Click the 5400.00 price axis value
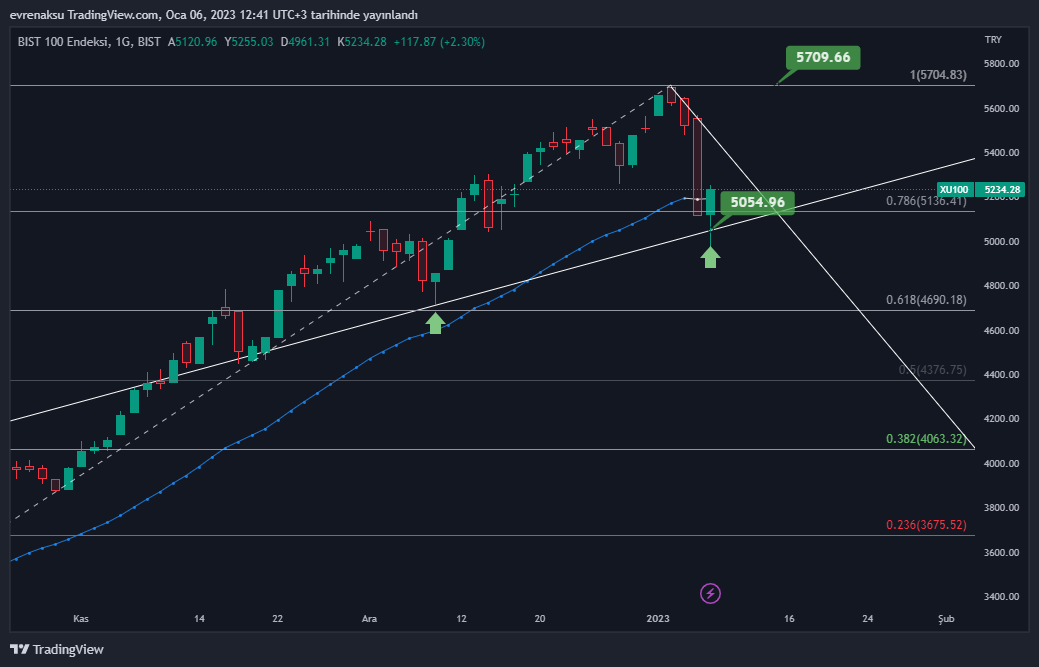Screen dimensions: 1039x667 coord(1002,153)
